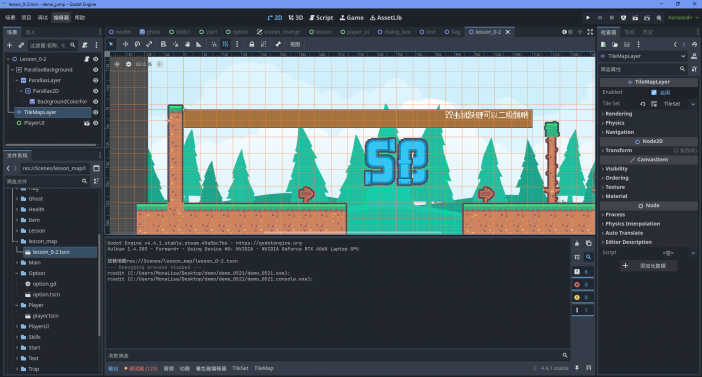The height and width of the screenshot is (377, 702).
Task: Copy the output log selection
Action: click(589, 243)
